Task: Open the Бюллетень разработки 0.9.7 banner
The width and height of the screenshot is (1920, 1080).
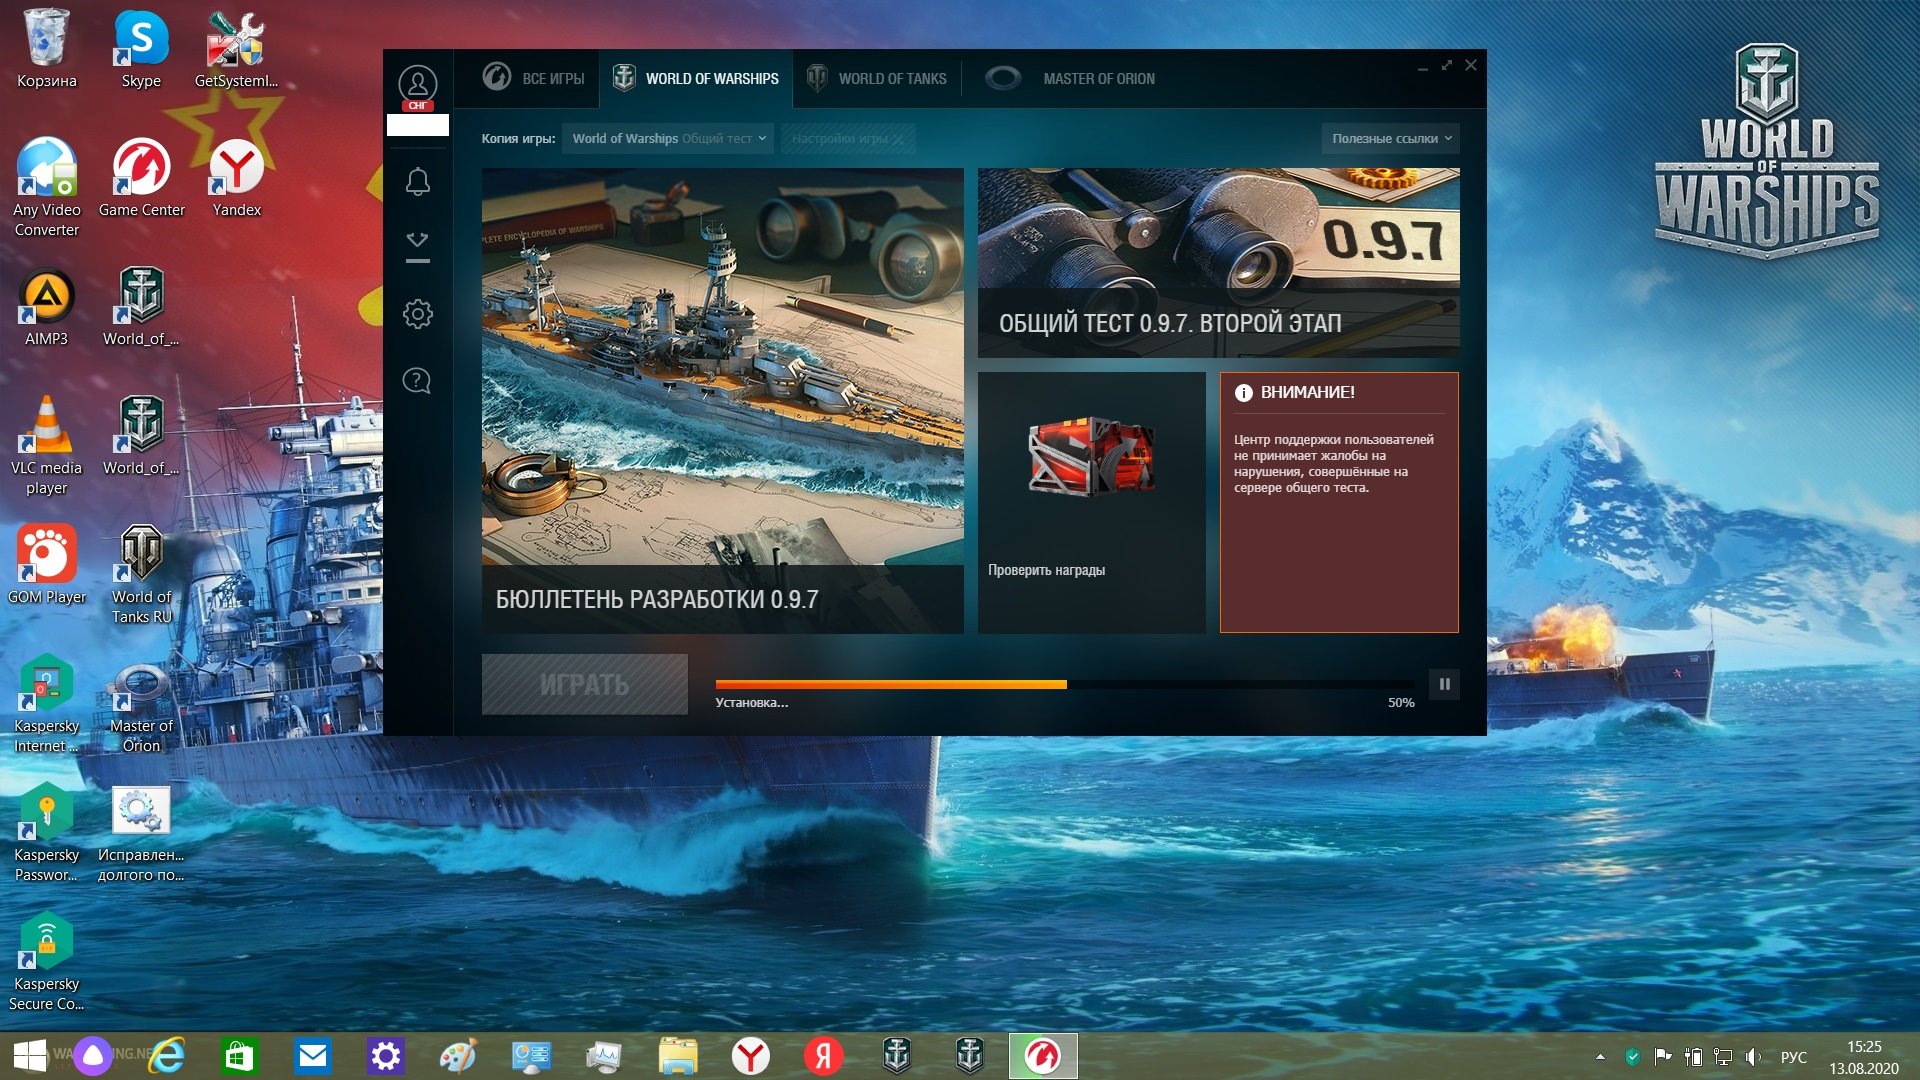Action: 722,400
